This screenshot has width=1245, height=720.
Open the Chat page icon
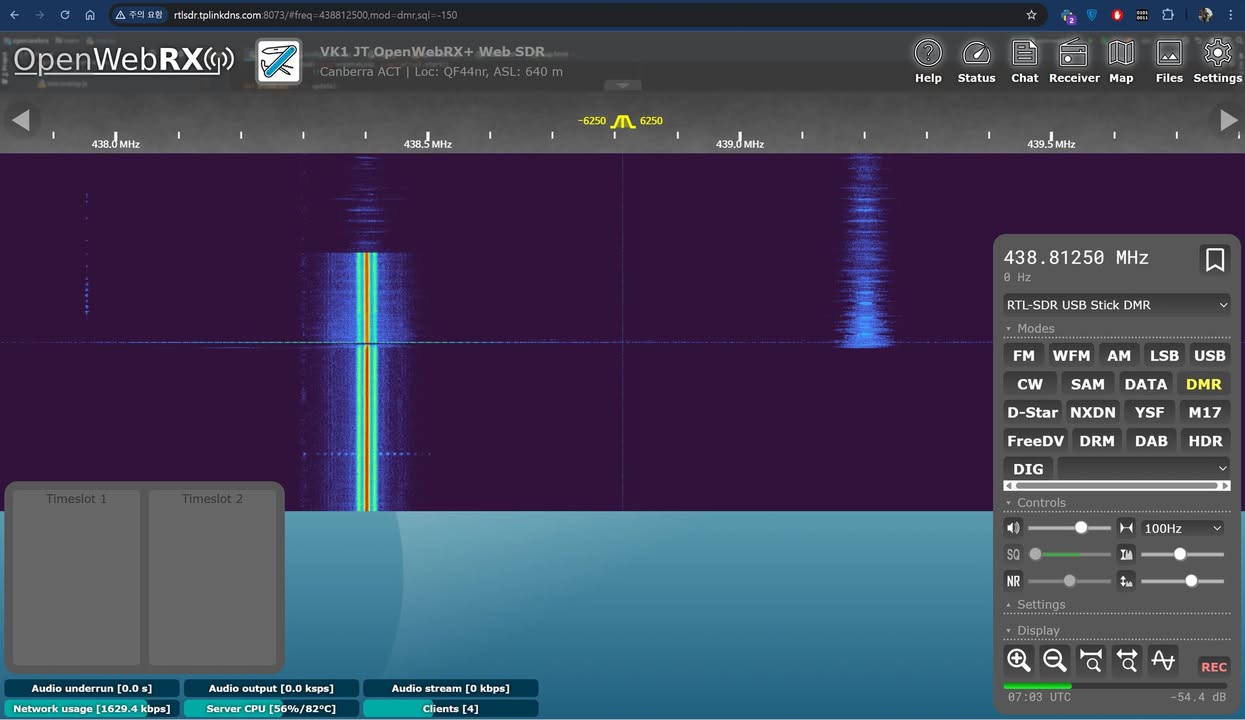tap(1023, 59)
